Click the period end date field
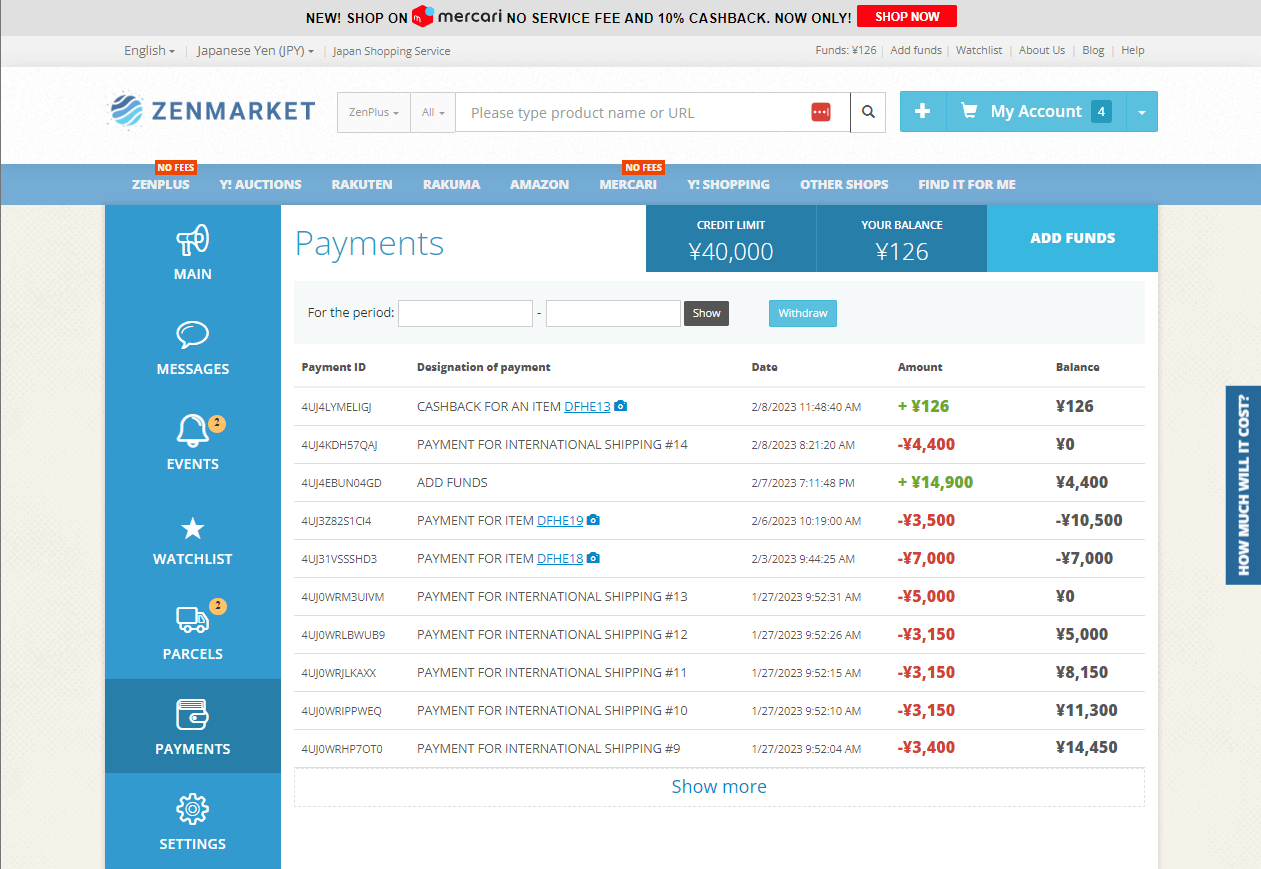Viewport: 1261px width, 869px height. 613,313
